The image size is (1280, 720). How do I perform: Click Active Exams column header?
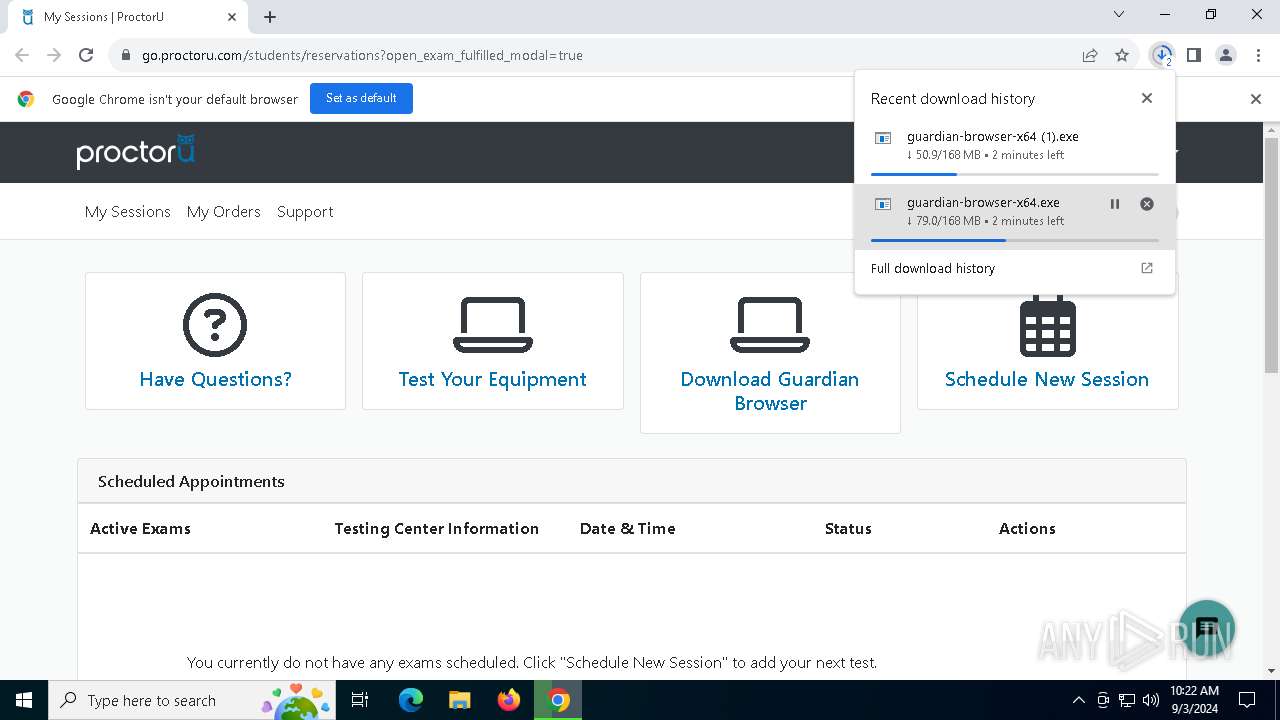tap(140, 528)
